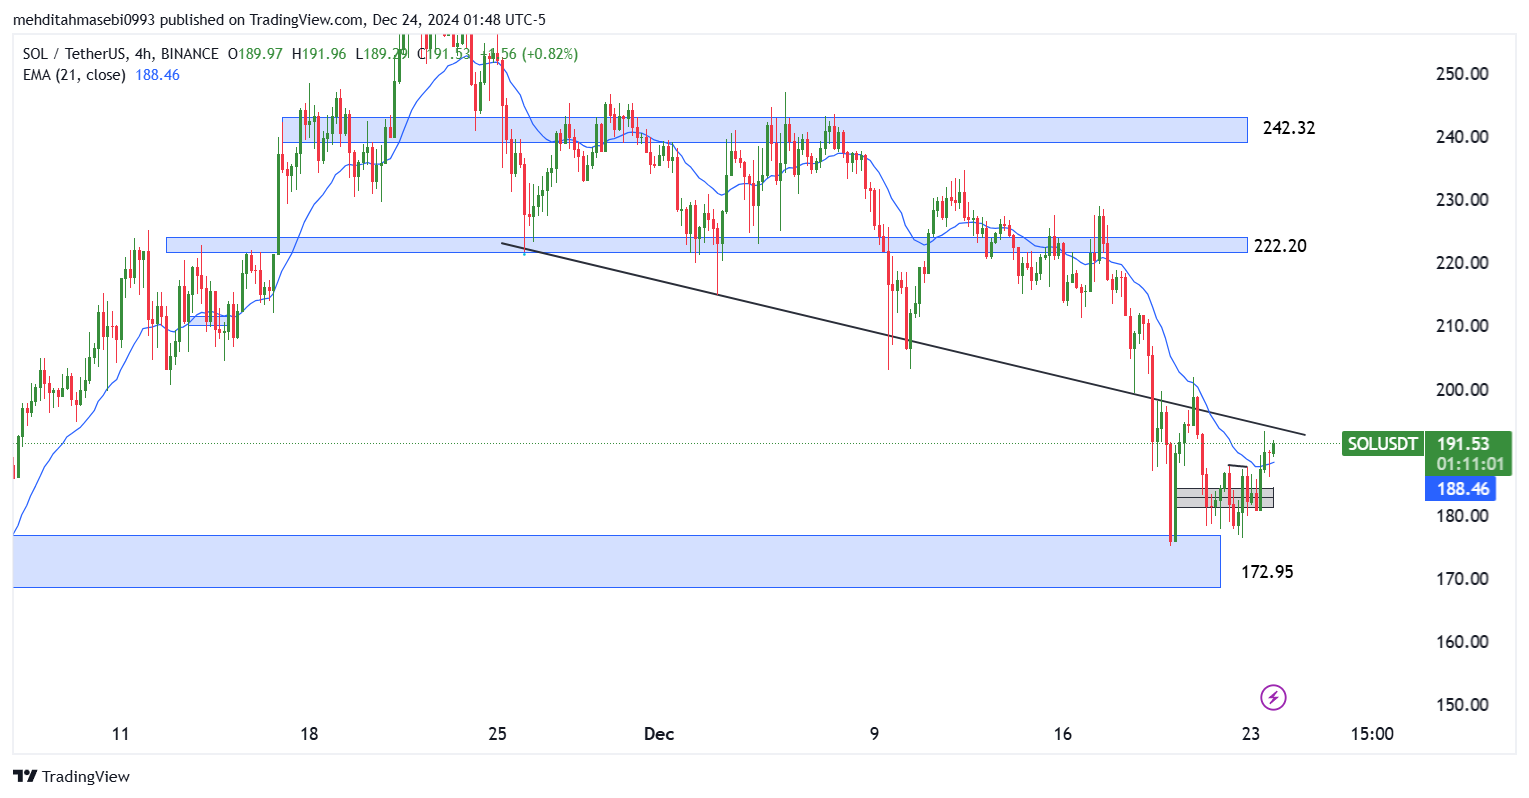This screenshot has height=798, width=1529.
Task: Click the blue 188.46 EMA legend value
Action: (158, 75)
